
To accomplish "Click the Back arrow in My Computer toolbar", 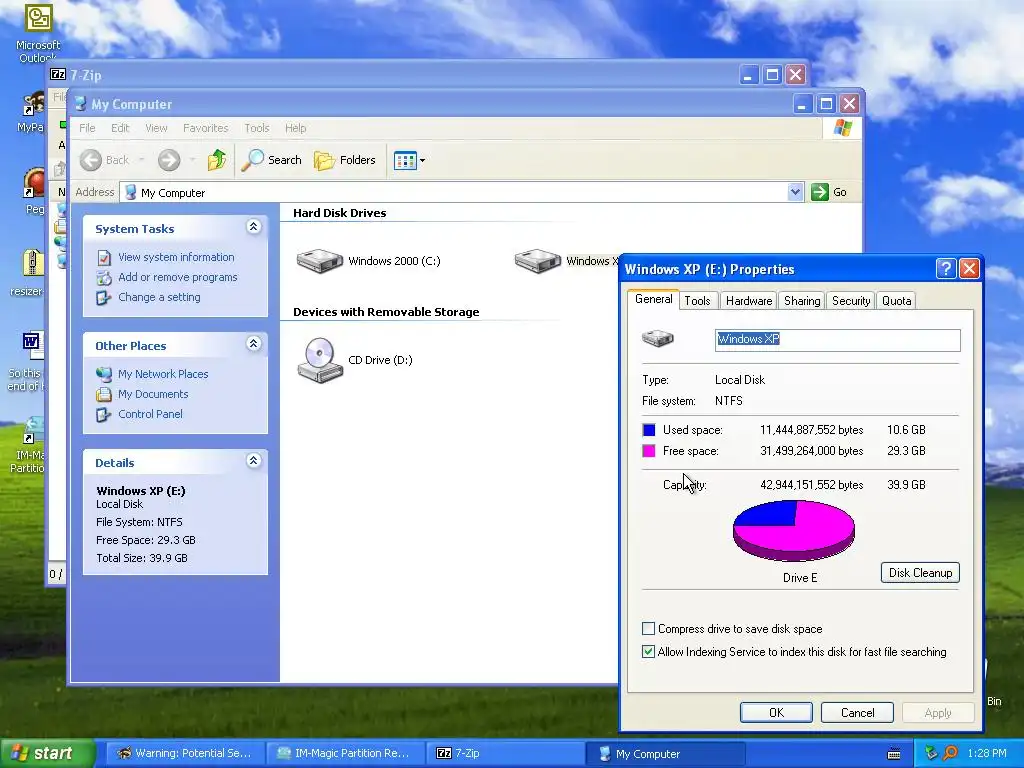I will pos(91,160).
